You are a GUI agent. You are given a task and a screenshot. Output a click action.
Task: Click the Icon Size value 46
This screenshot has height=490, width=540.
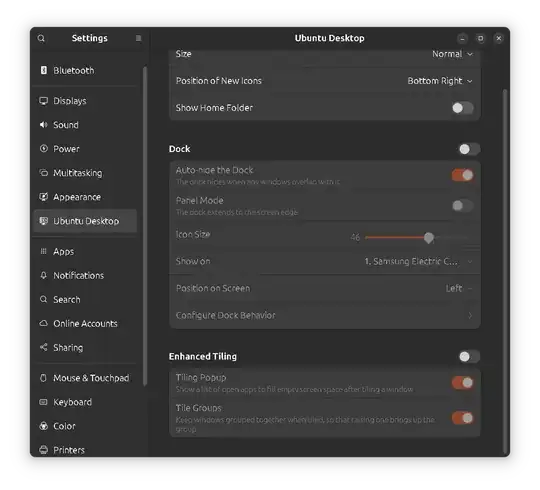click(355, 238)
